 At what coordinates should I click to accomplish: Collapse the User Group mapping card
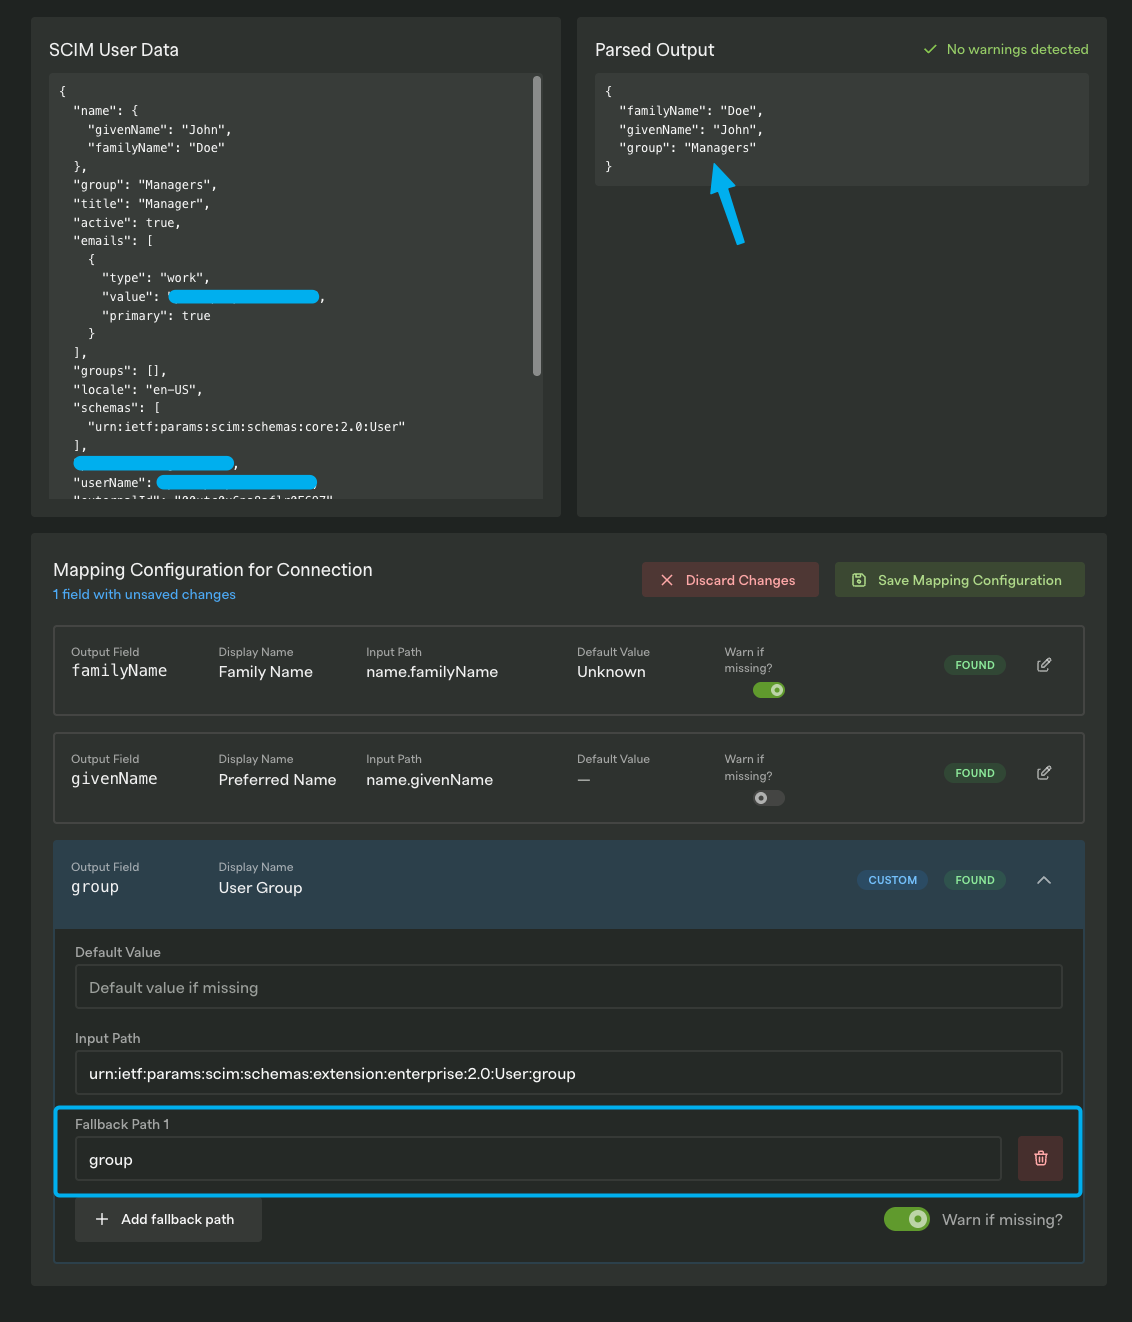[x=1043, y=880]
